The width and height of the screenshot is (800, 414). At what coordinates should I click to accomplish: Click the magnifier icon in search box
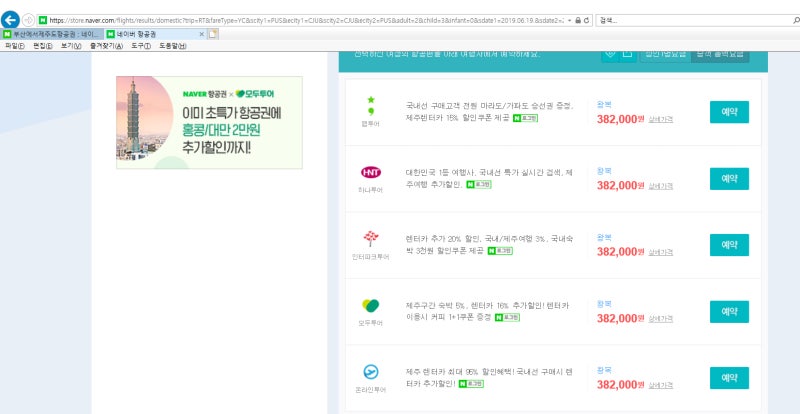[x=796, y=20]
